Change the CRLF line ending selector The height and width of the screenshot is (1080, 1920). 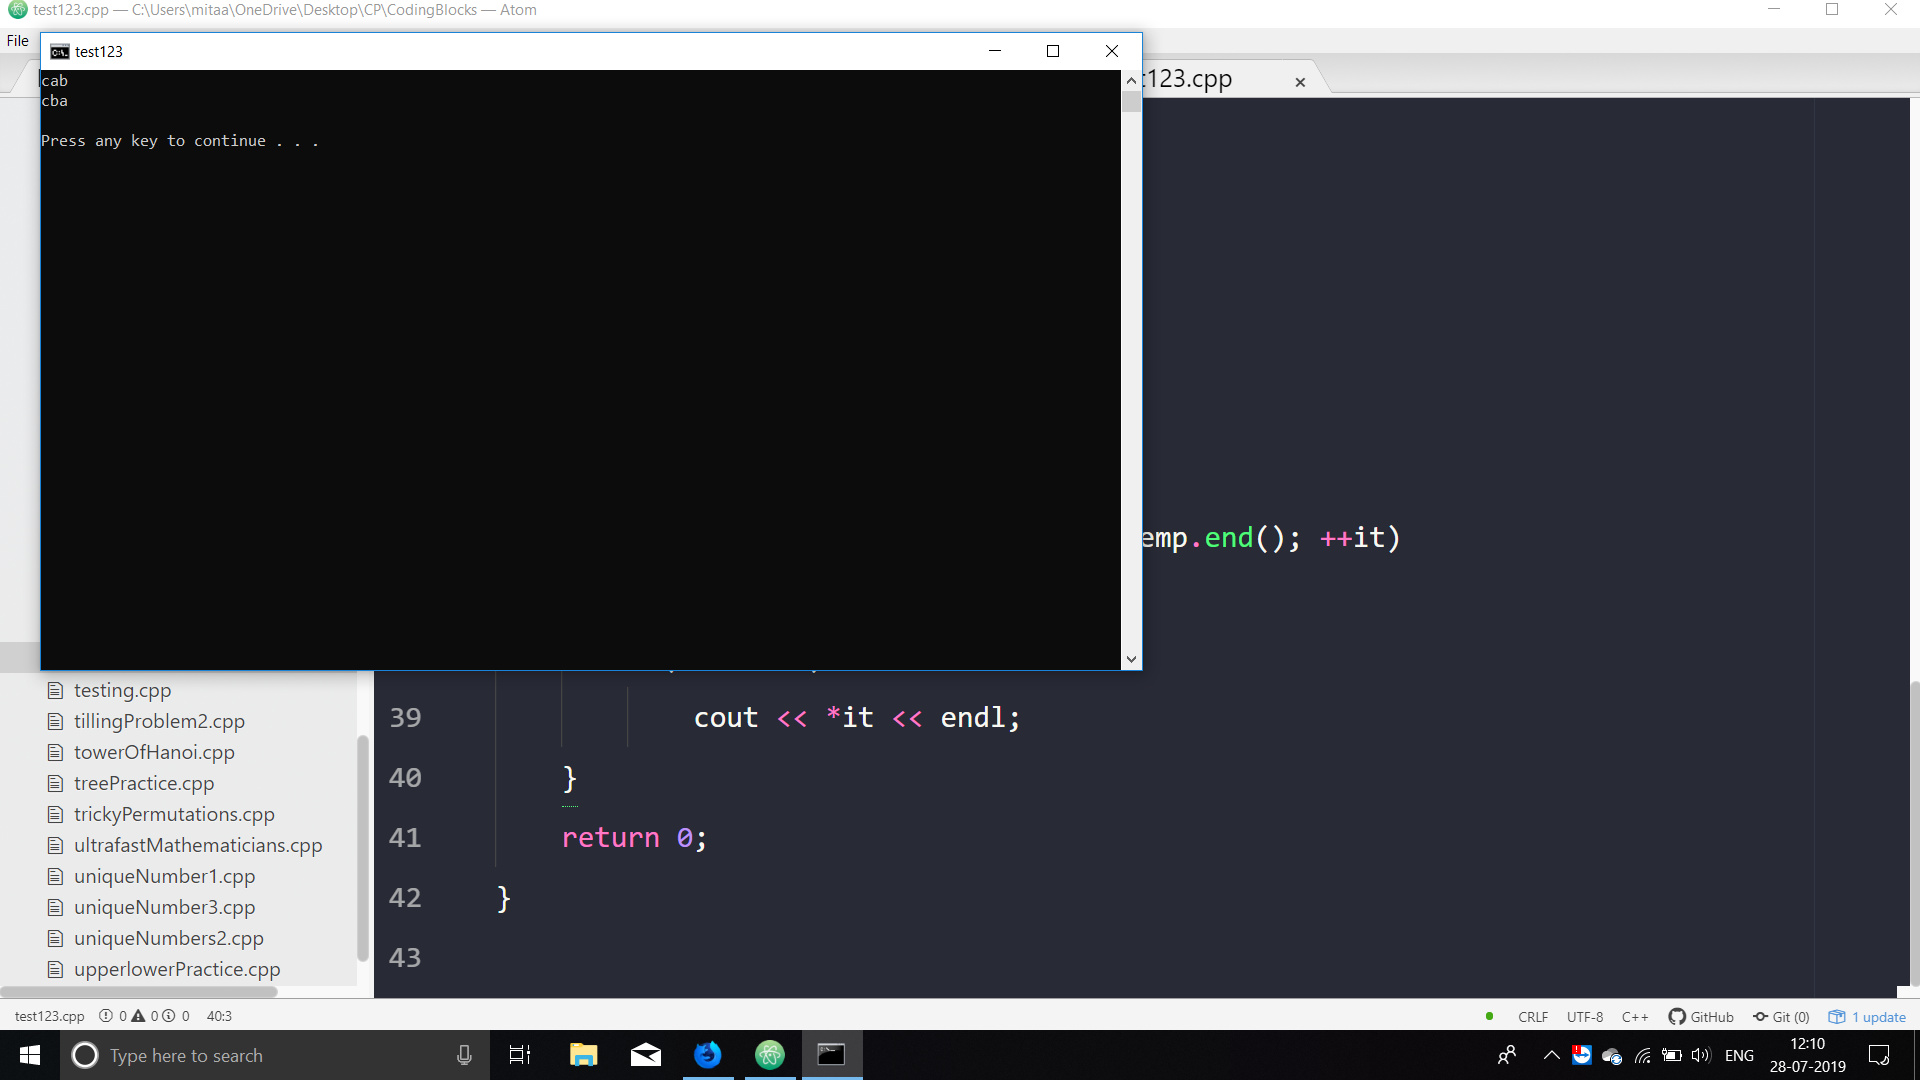(1532, 1017)
